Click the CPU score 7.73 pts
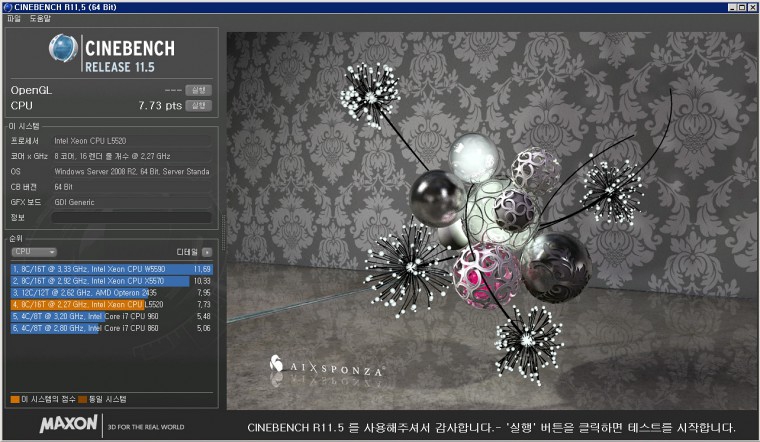Screen dimensions: 760x442 [x=160, y=106]
